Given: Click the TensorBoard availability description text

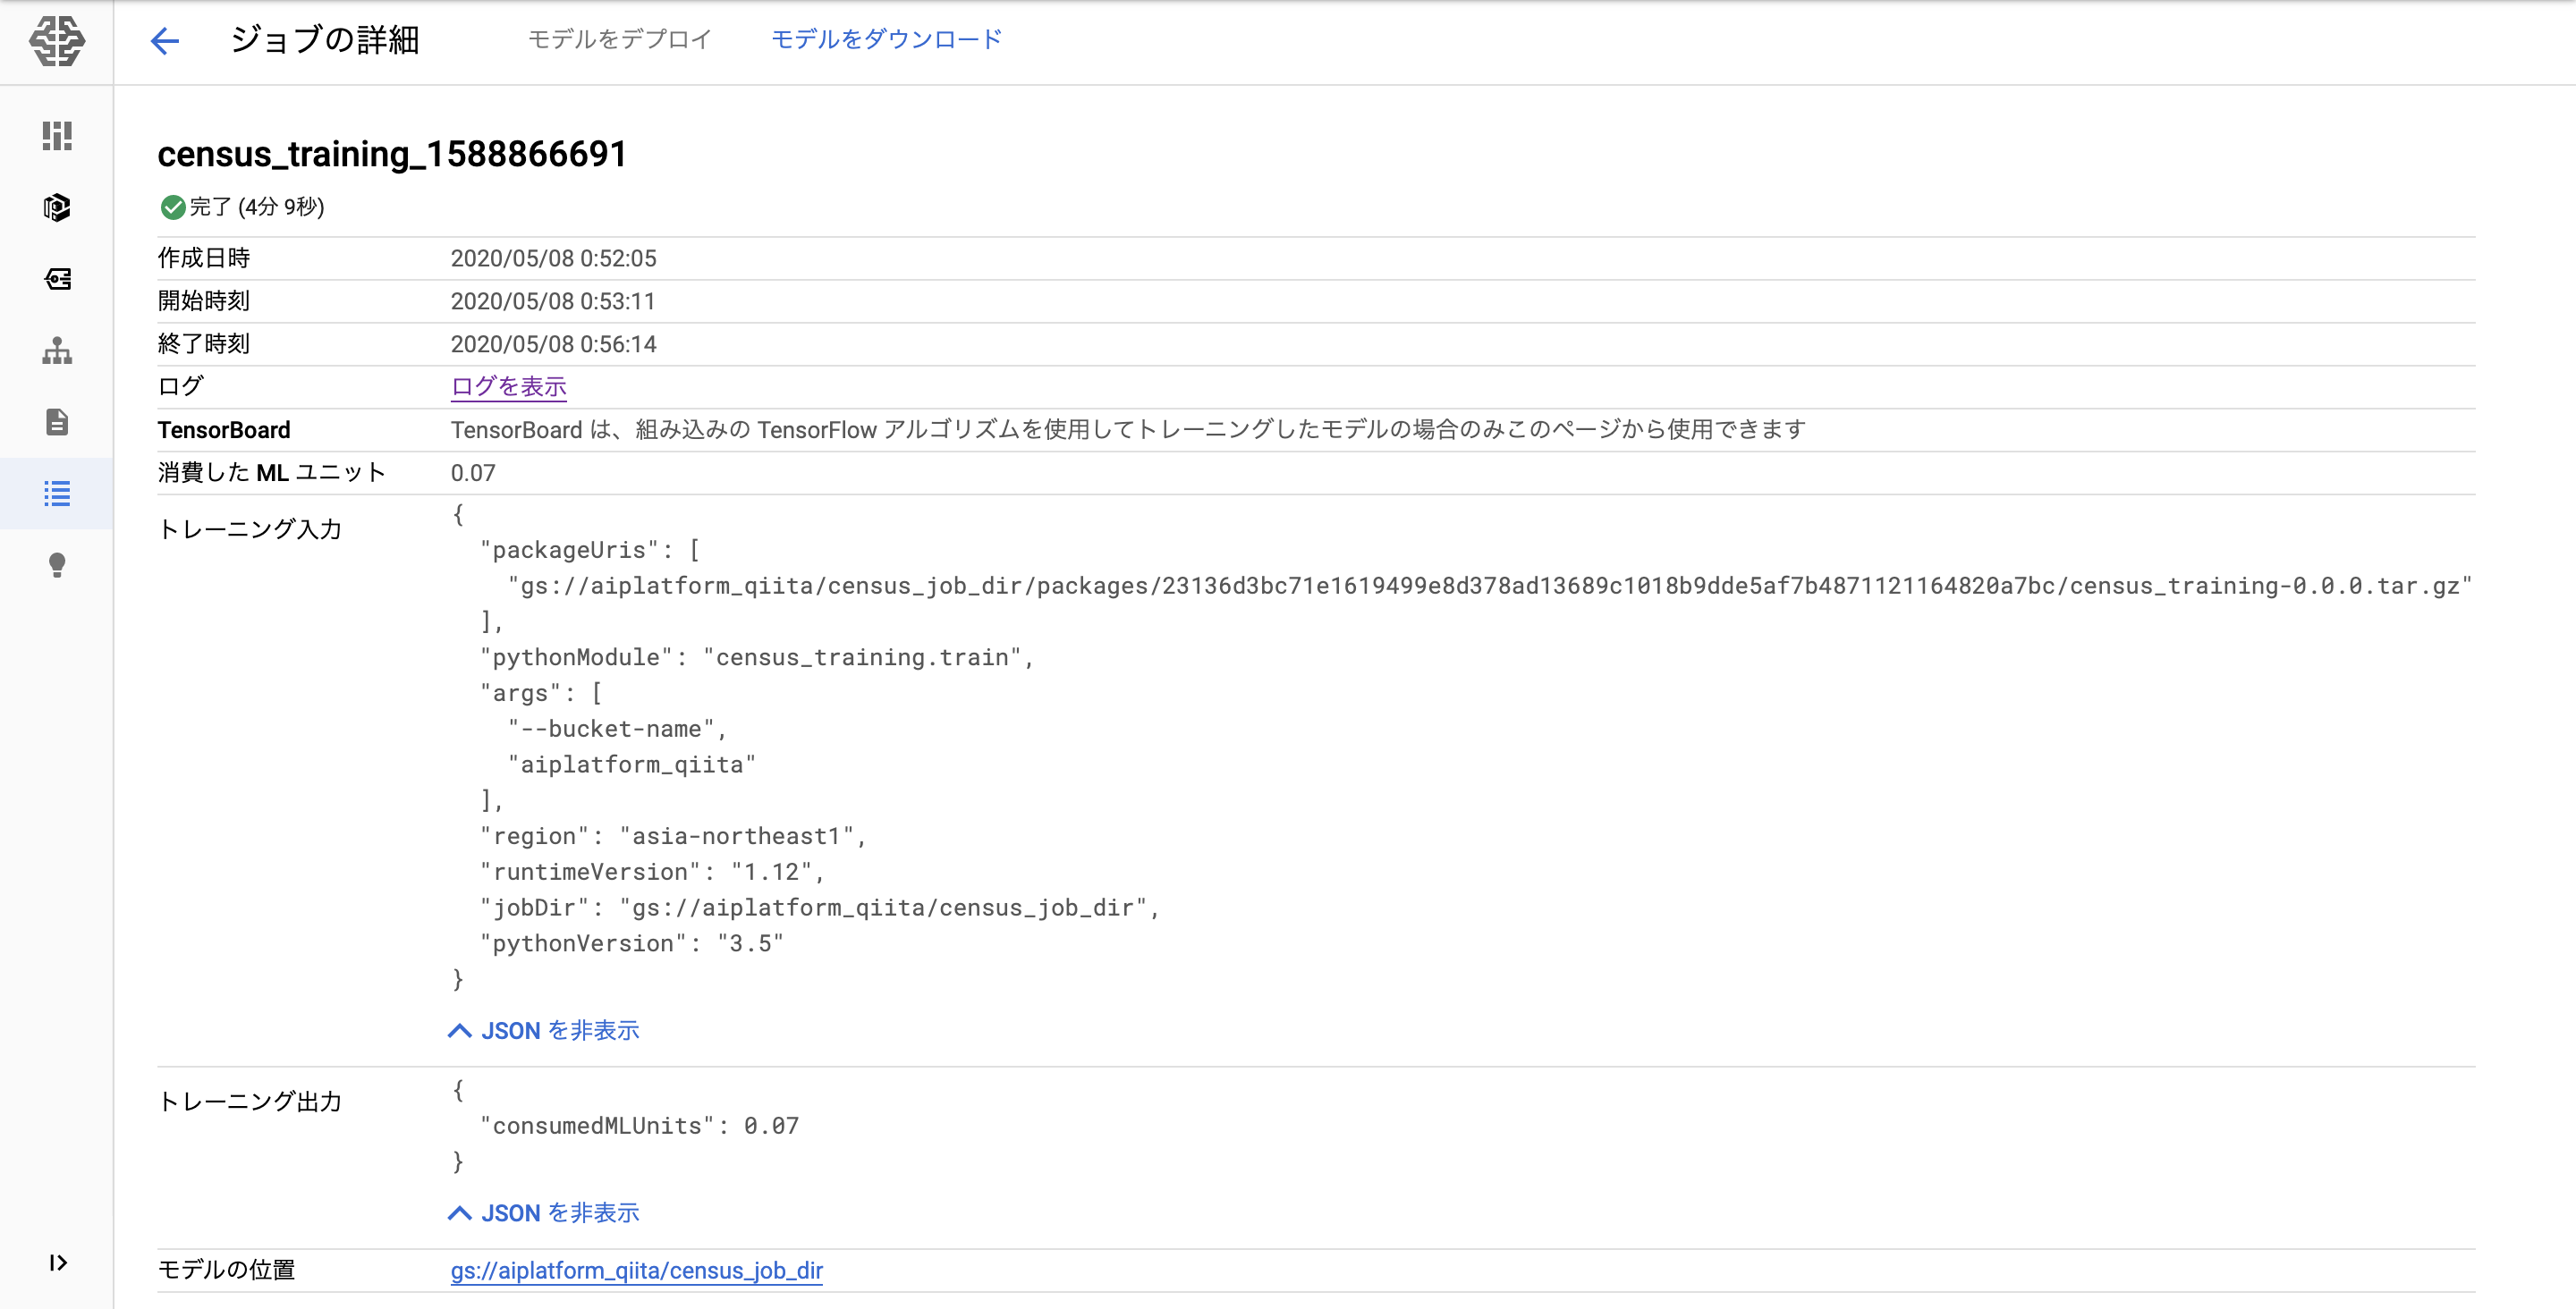Looking at the screenshot, I should 1128,430.
